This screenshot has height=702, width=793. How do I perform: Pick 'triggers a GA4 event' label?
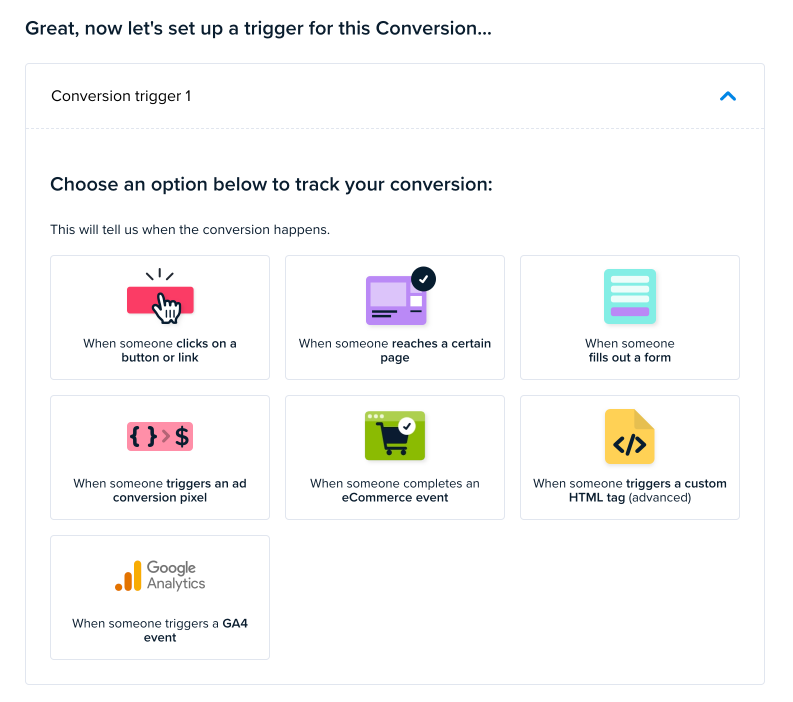click(x=160, y=630)
